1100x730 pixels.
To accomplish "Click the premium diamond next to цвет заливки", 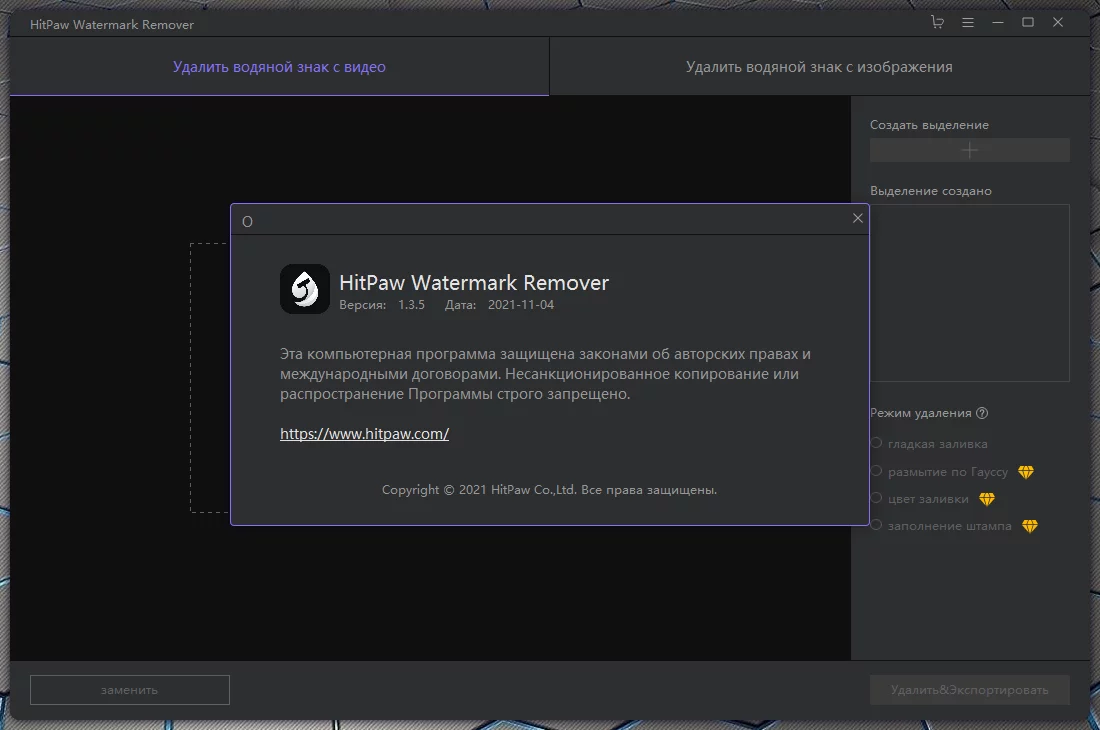I will [986, 499].
